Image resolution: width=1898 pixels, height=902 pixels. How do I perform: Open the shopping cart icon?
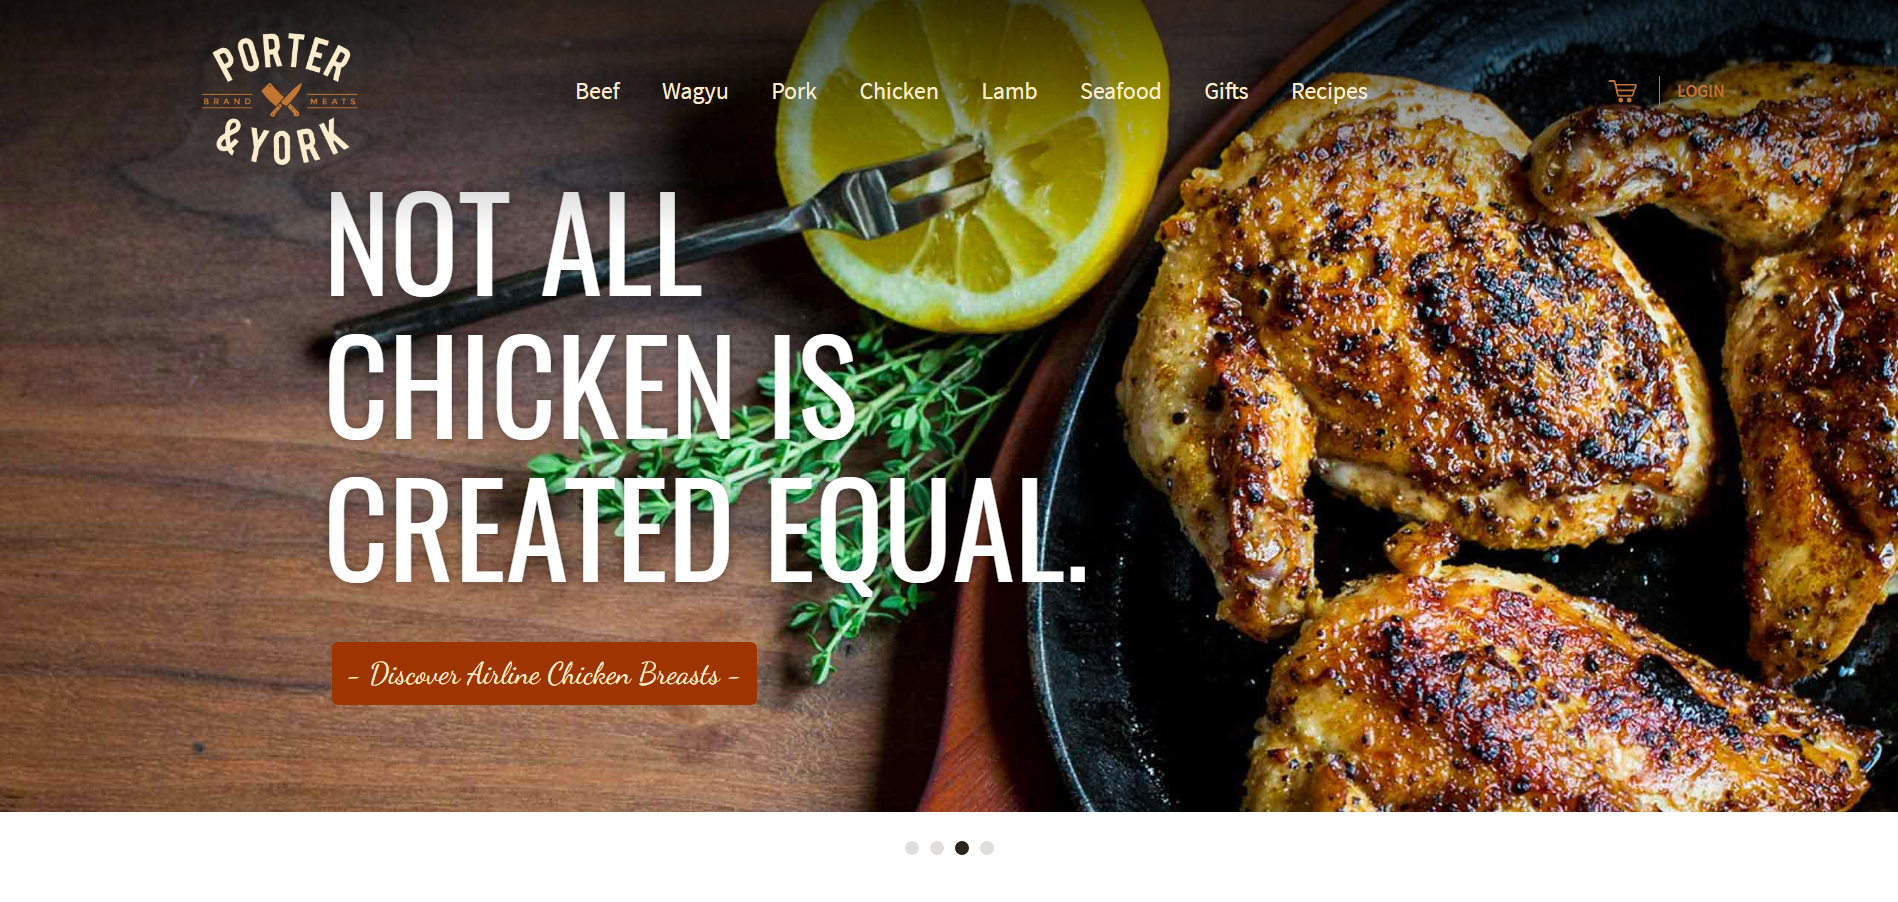[x=1622, y=91]
